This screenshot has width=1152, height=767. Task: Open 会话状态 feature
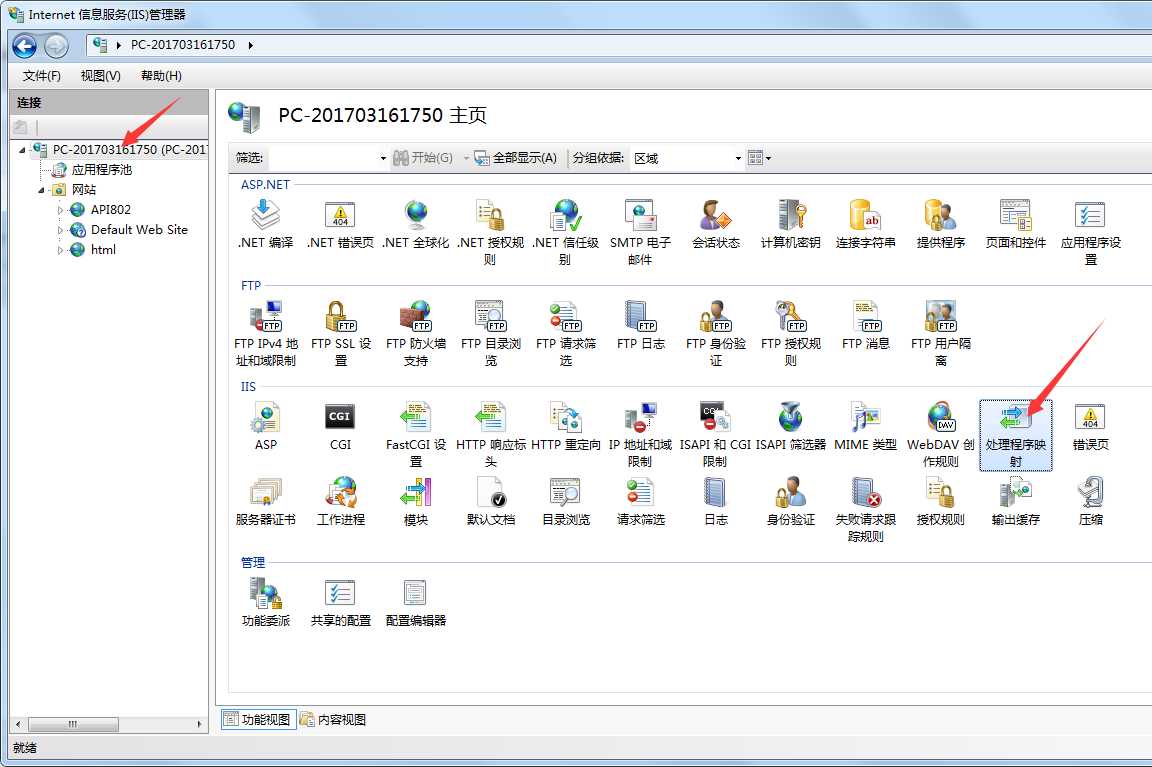(x=716, y=225)
